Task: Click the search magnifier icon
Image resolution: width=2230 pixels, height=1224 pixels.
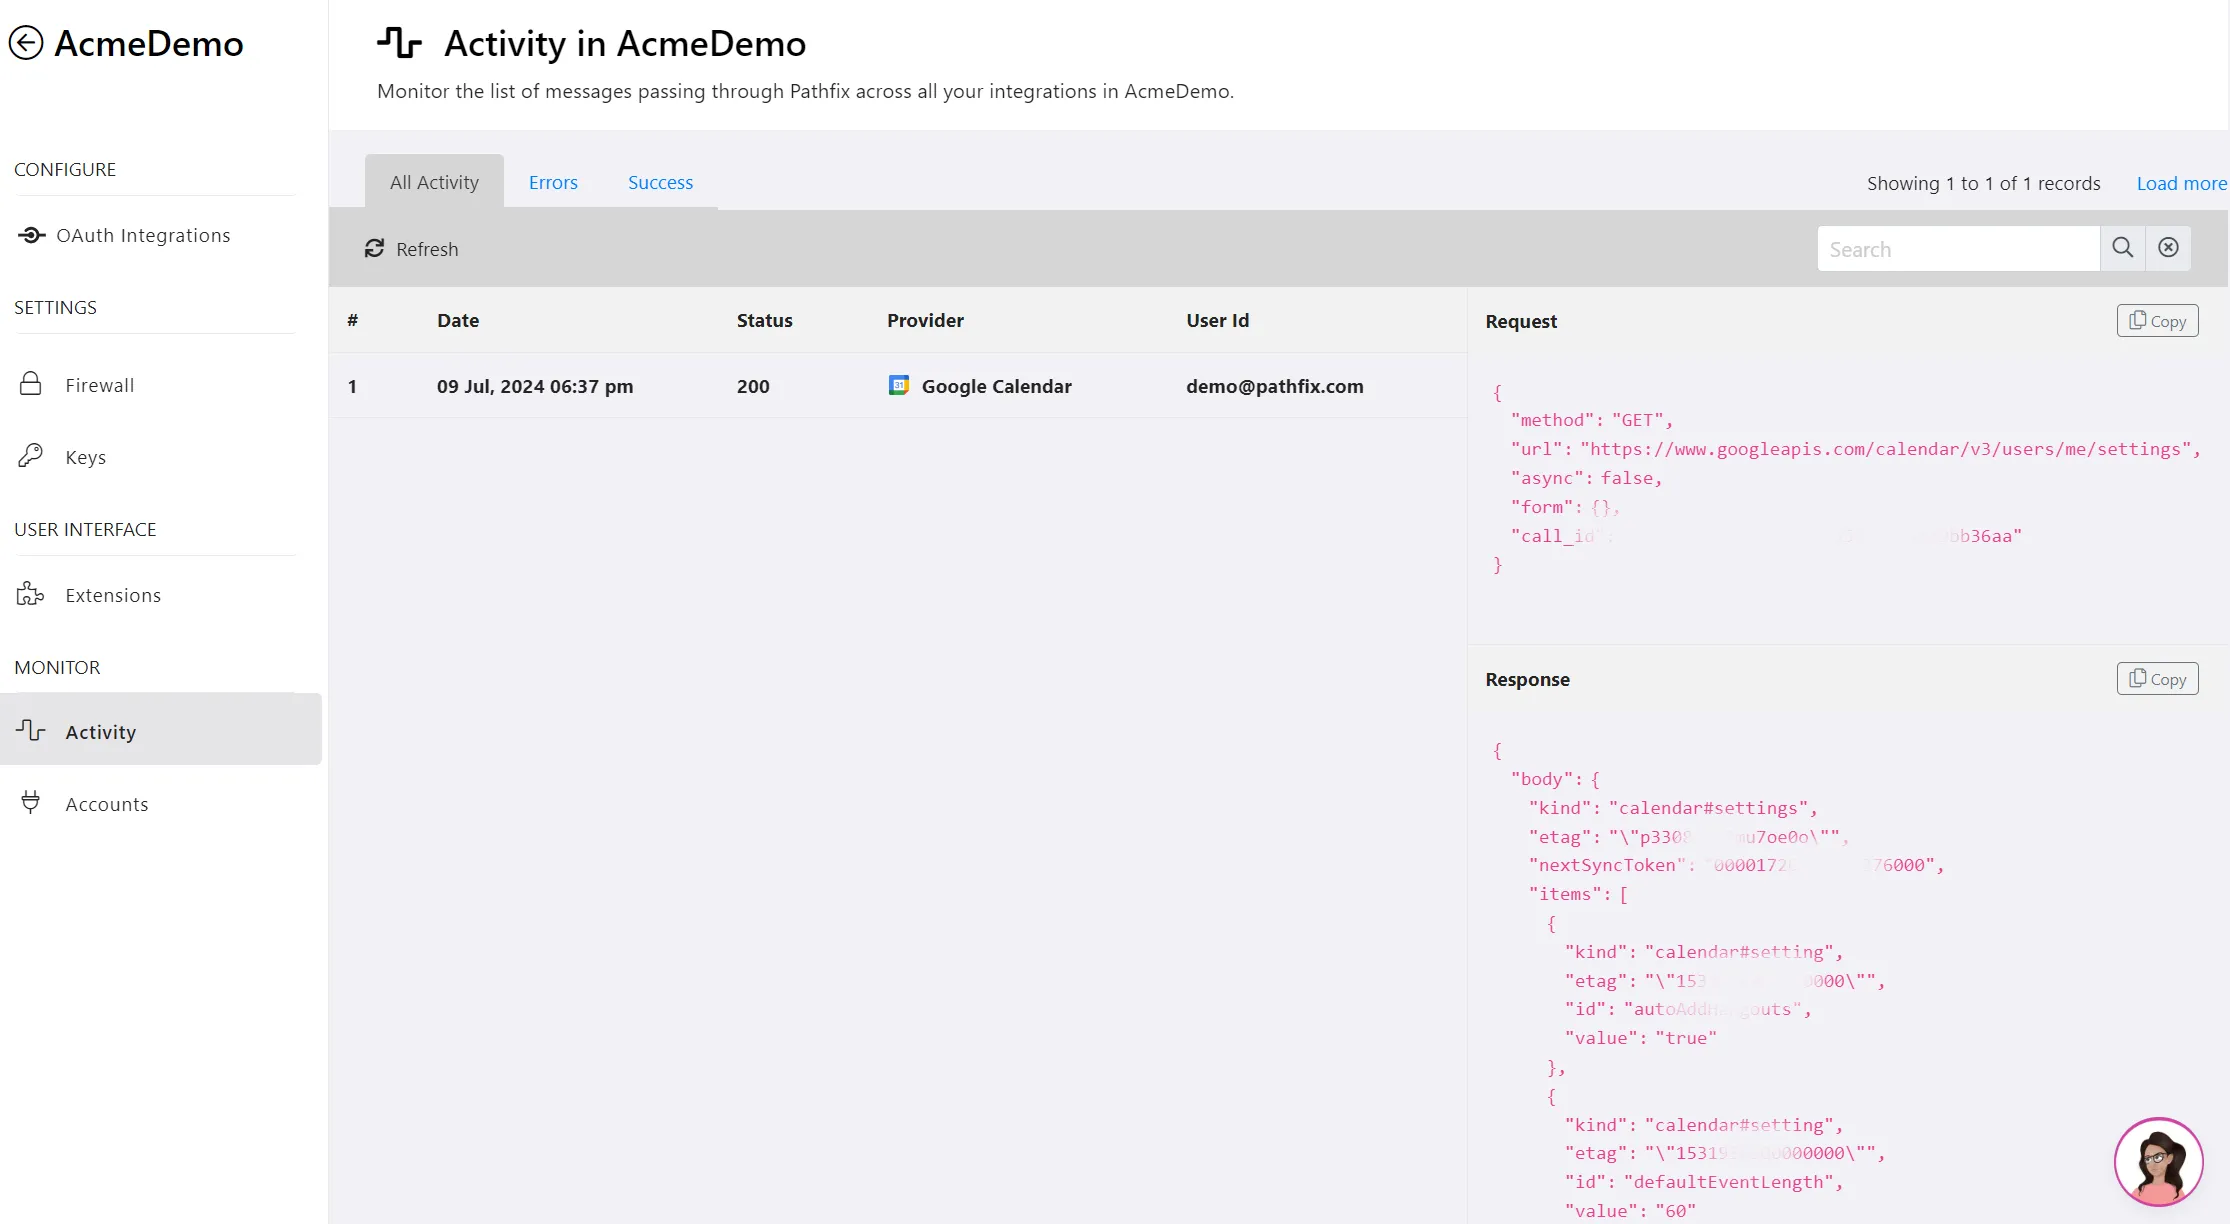Action: [2123, 248]
